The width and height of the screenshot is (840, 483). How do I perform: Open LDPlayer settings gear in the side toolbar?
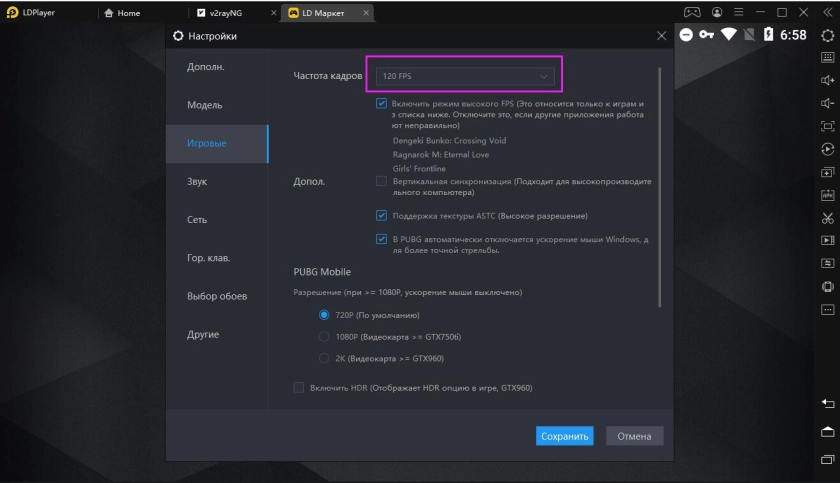point(828,35)
